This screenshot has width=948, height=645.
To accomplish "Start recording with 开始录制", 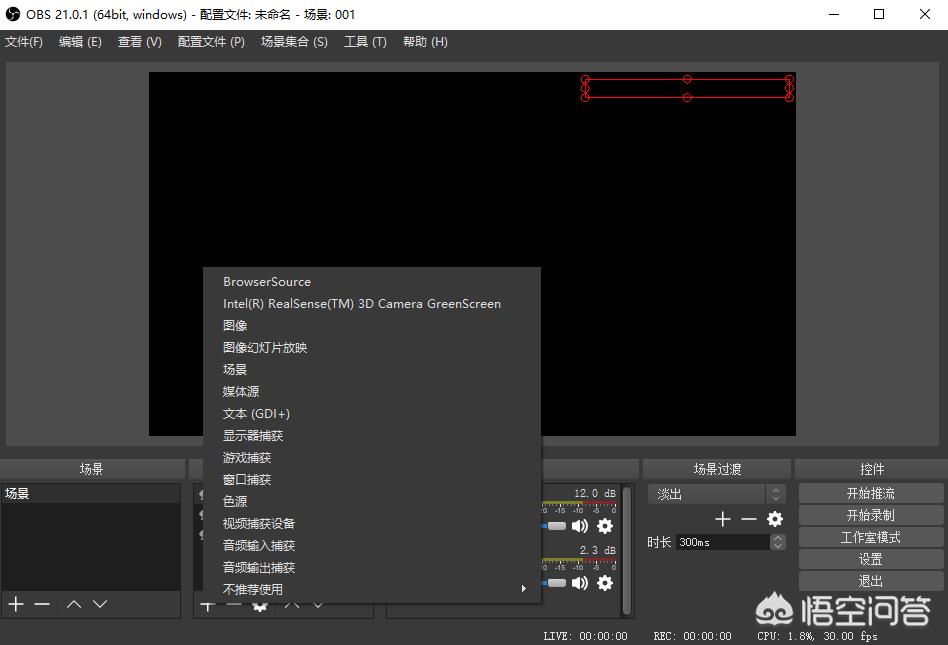I will pyautogui.click(x=871, y=515).
